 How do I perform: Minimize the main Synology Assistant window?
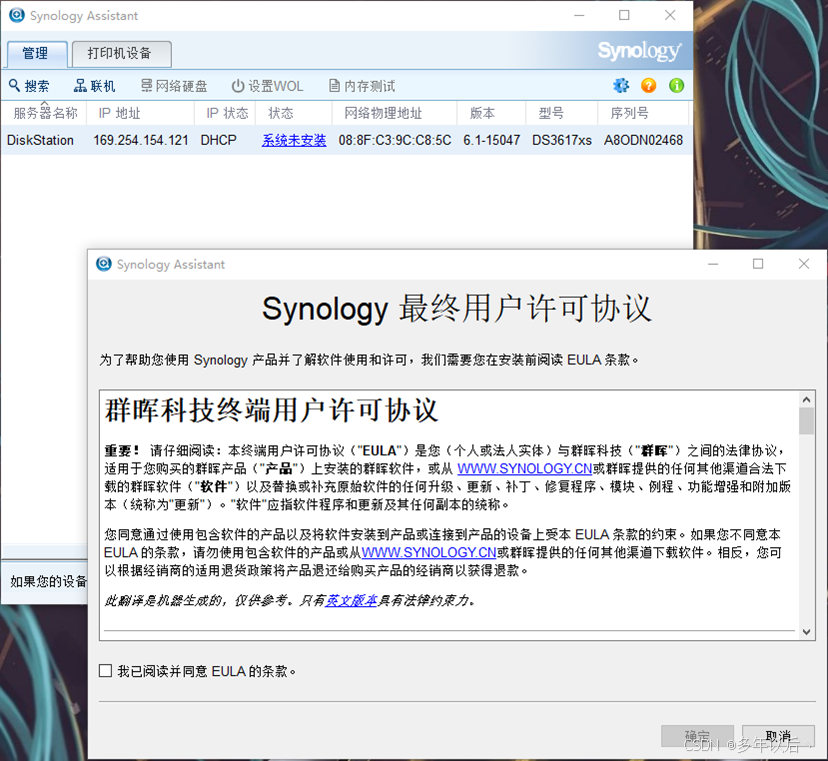click(579, 15)
